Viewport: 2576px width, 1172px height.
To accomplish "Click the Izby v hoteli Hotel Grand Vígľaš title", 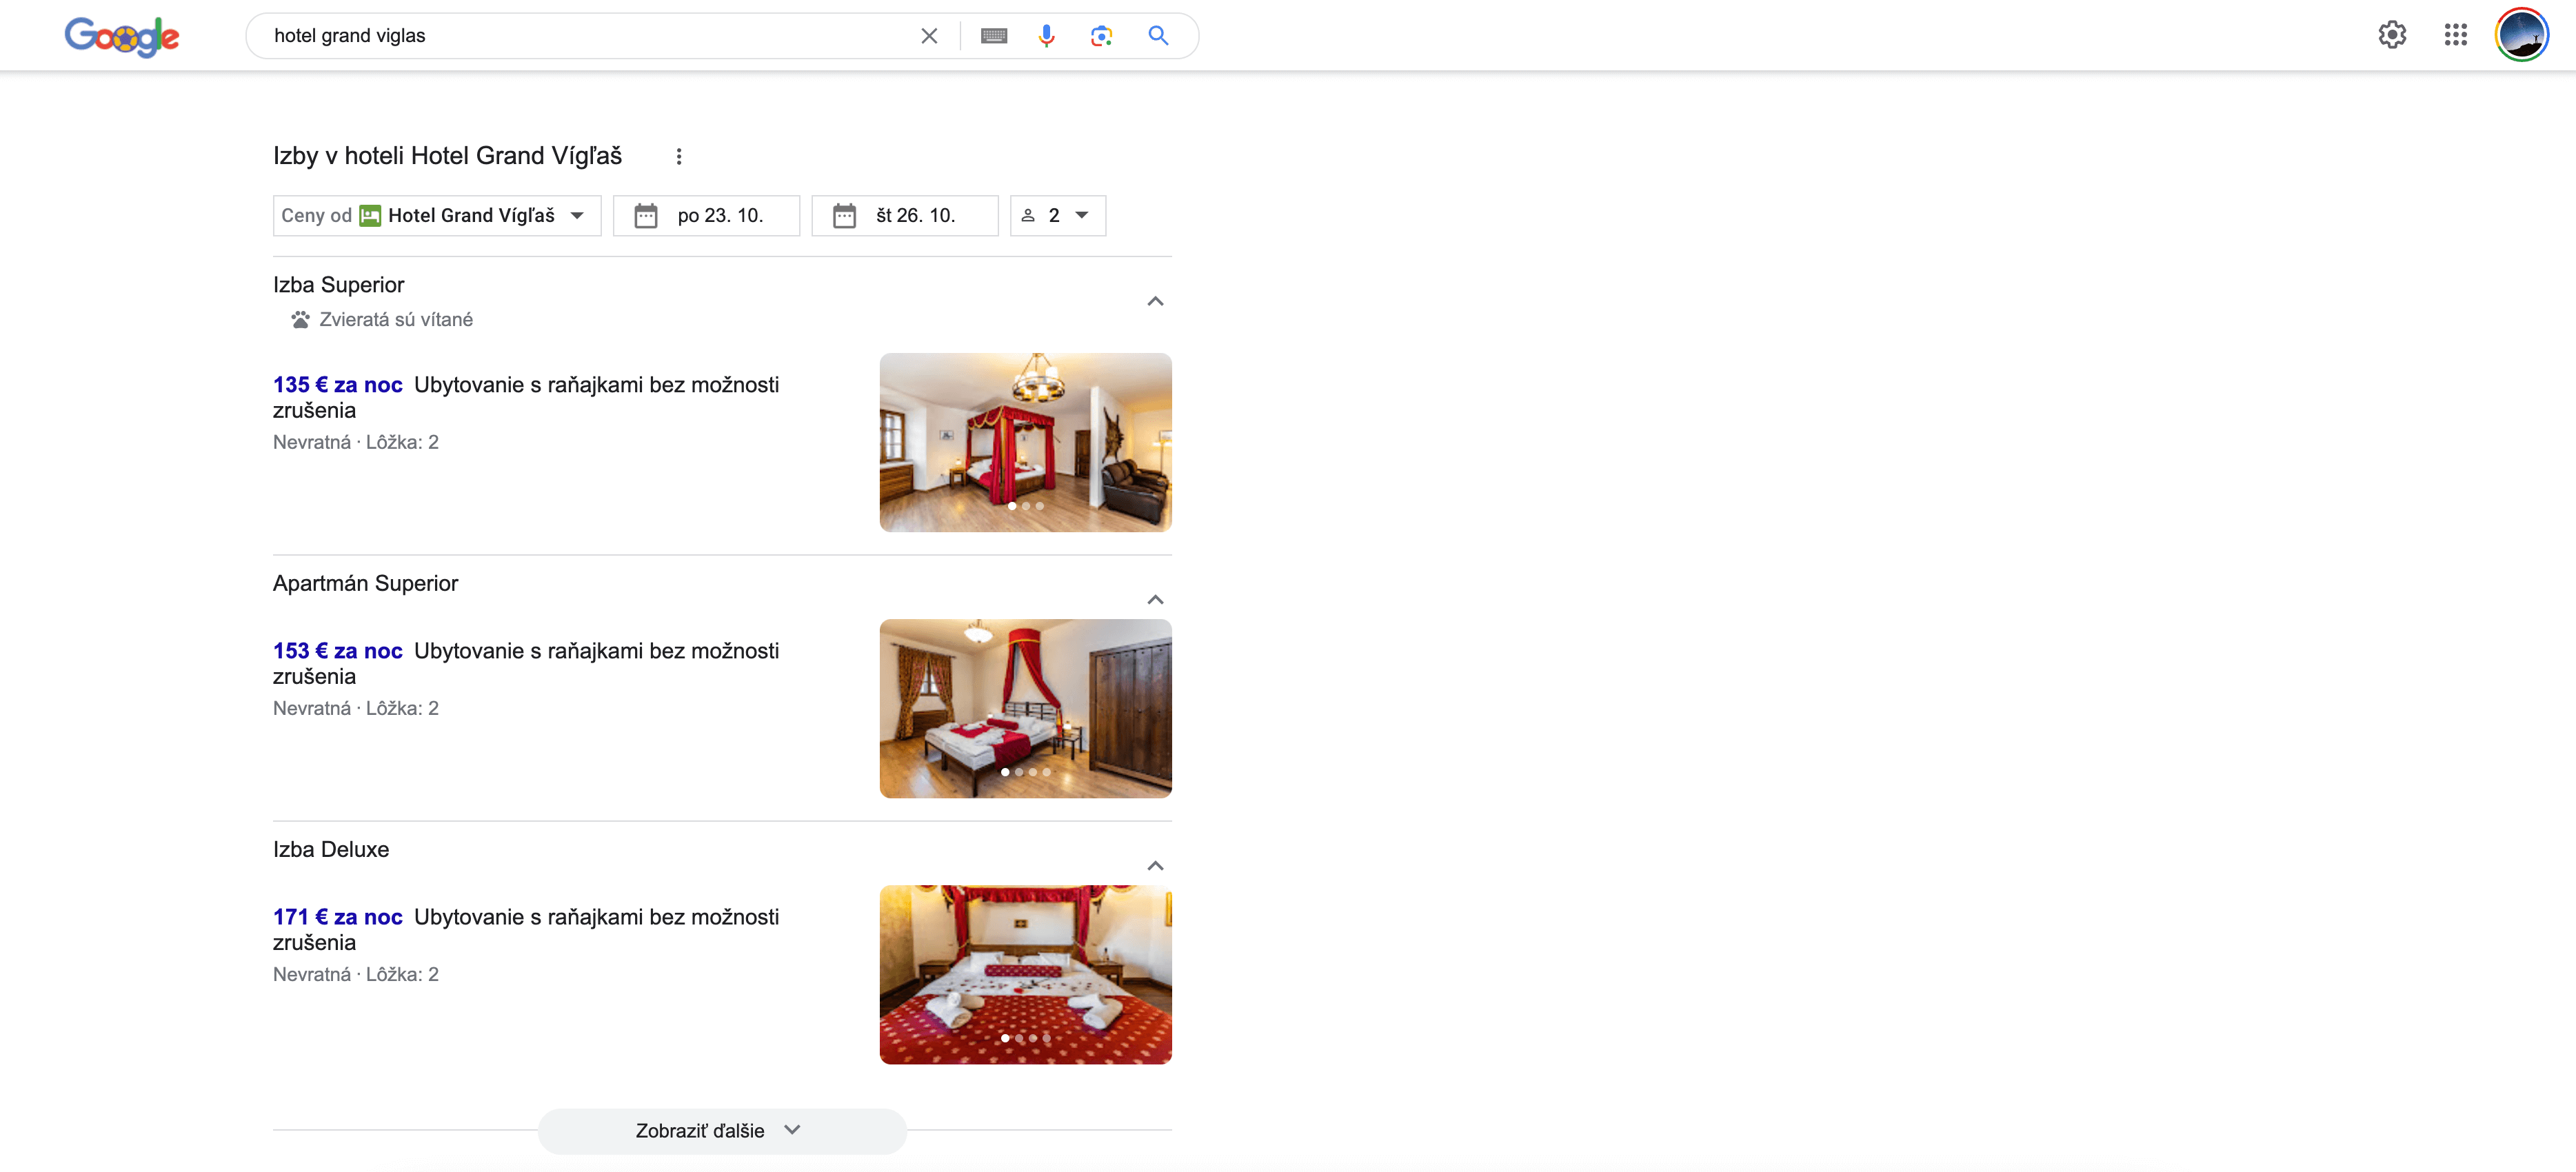I will point(447,156).
